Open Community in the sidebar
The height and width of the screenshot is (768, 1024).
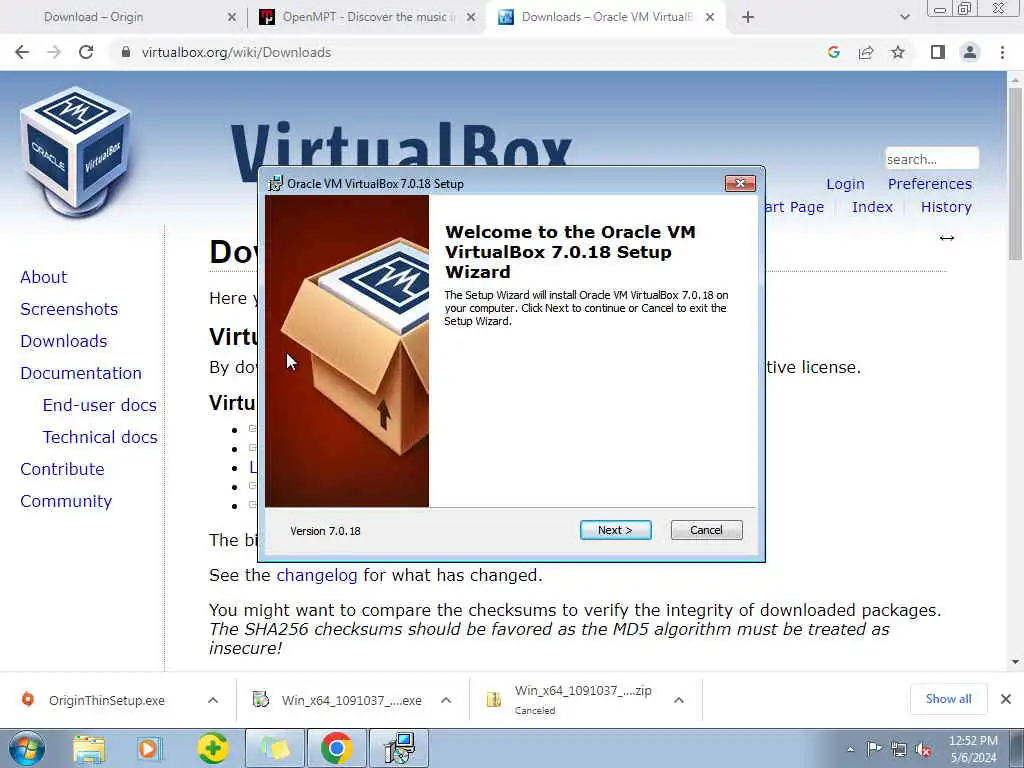(x=66, y=501)
